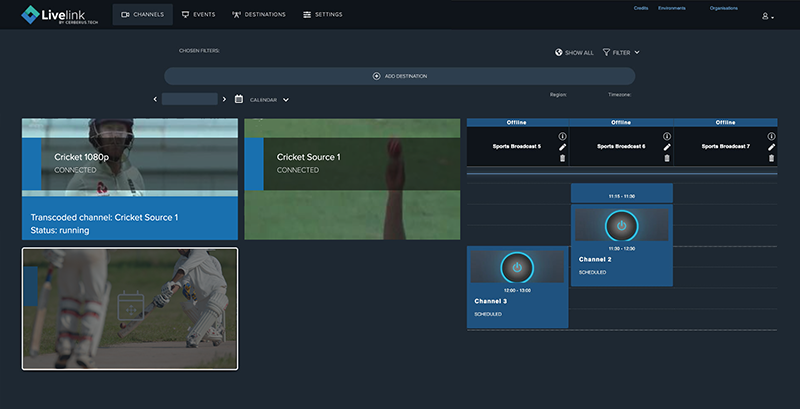
Task: Edit Sports Broadcast 6 with the pencil icon
Action: pyautogui.click(x=667, y=147)
